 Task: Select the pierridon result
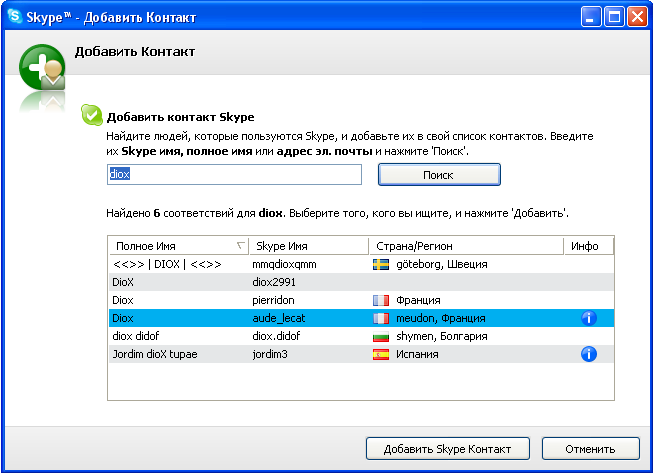pos(361,300)
